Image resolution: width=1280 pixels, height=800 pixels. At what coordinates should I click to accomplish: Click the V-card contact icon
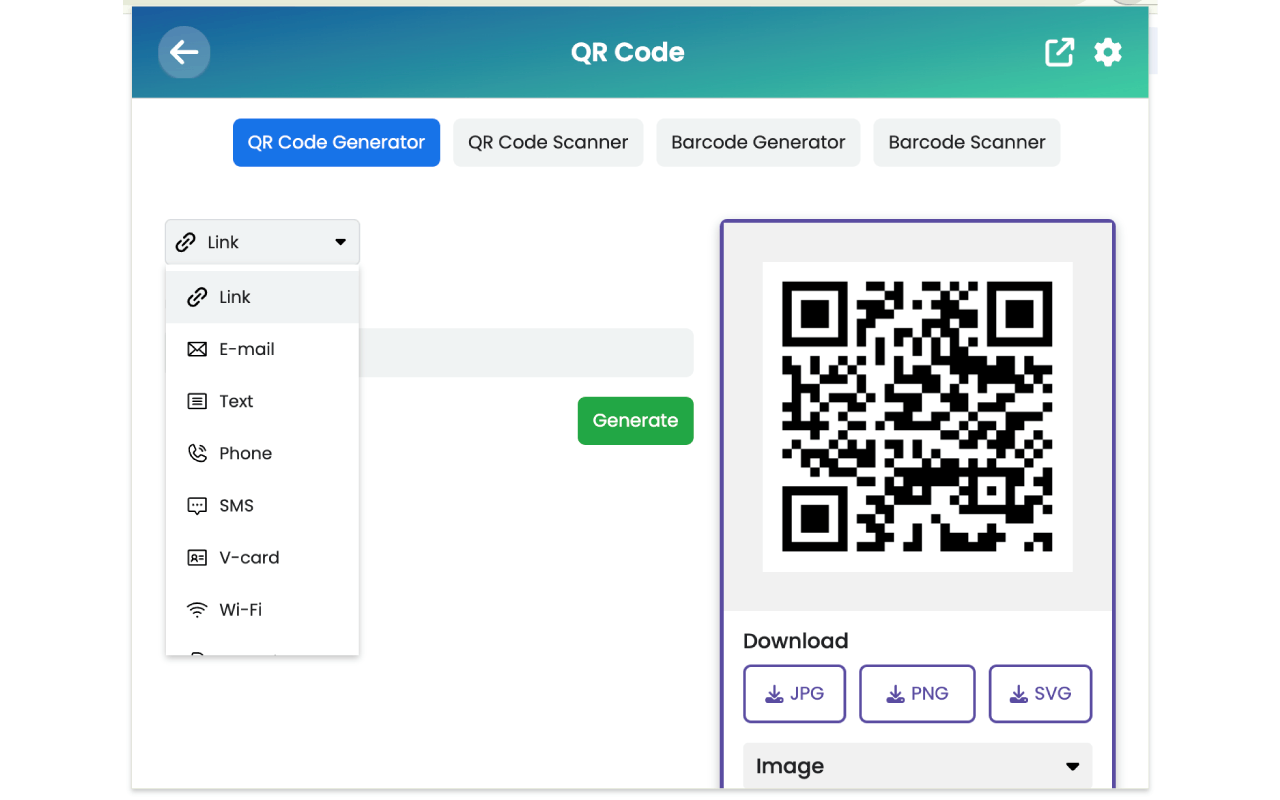click(x=197, y=557)
